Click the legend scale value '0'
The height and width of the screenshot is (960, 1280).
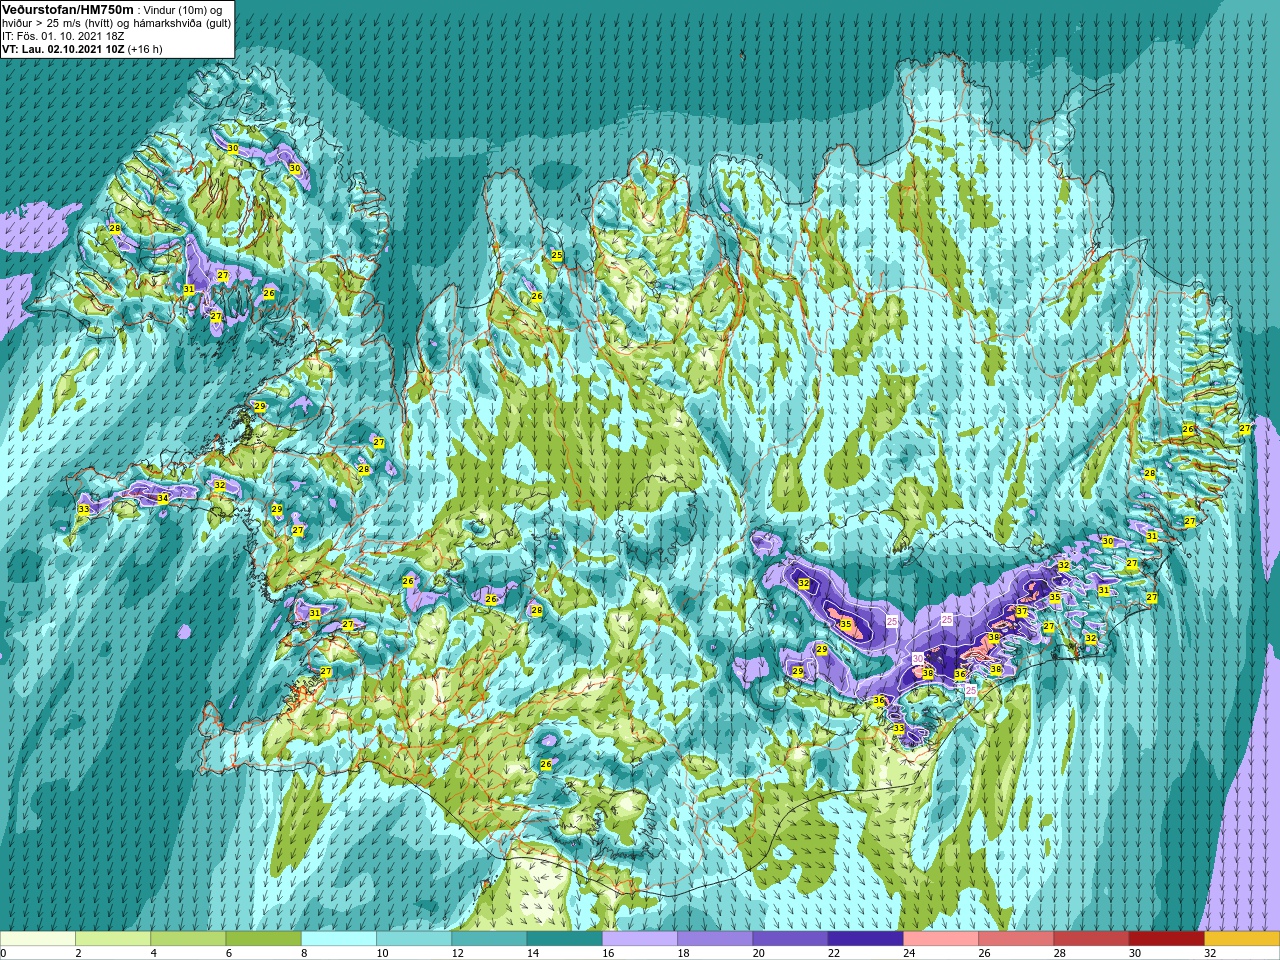3,953
